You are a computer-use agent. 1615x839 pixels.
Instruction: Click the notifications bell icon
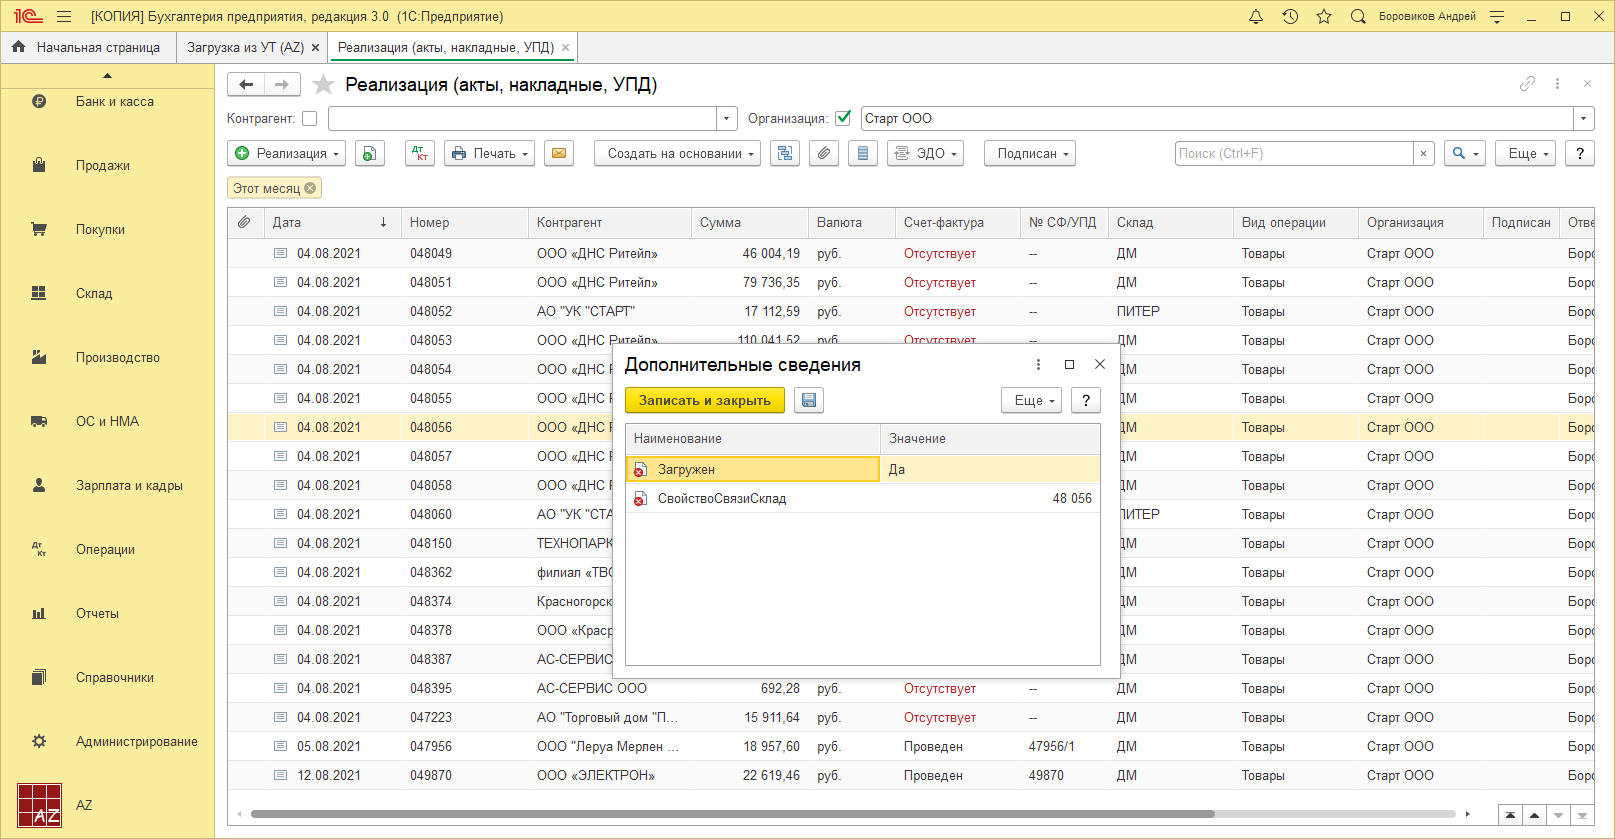click(1256, 16)
